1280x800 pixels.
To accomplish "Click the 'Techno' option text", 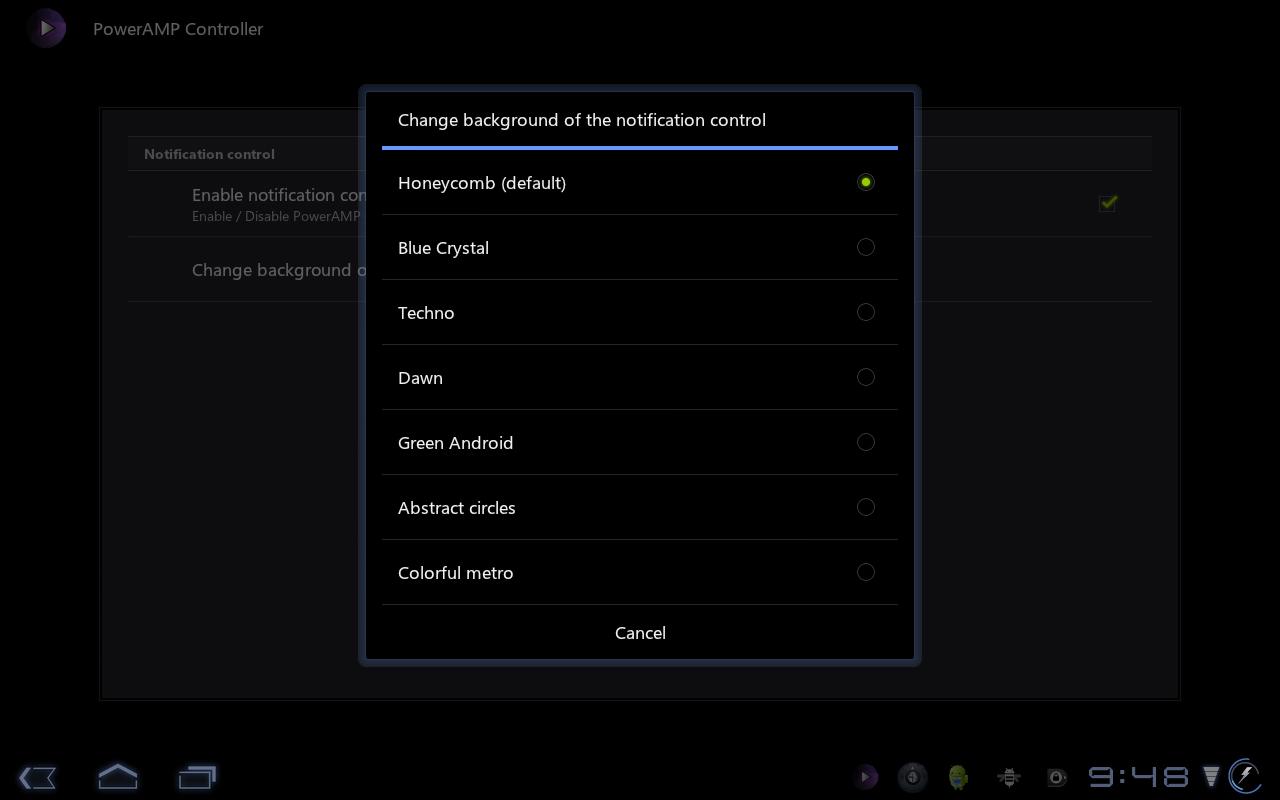I will [426, 313].
